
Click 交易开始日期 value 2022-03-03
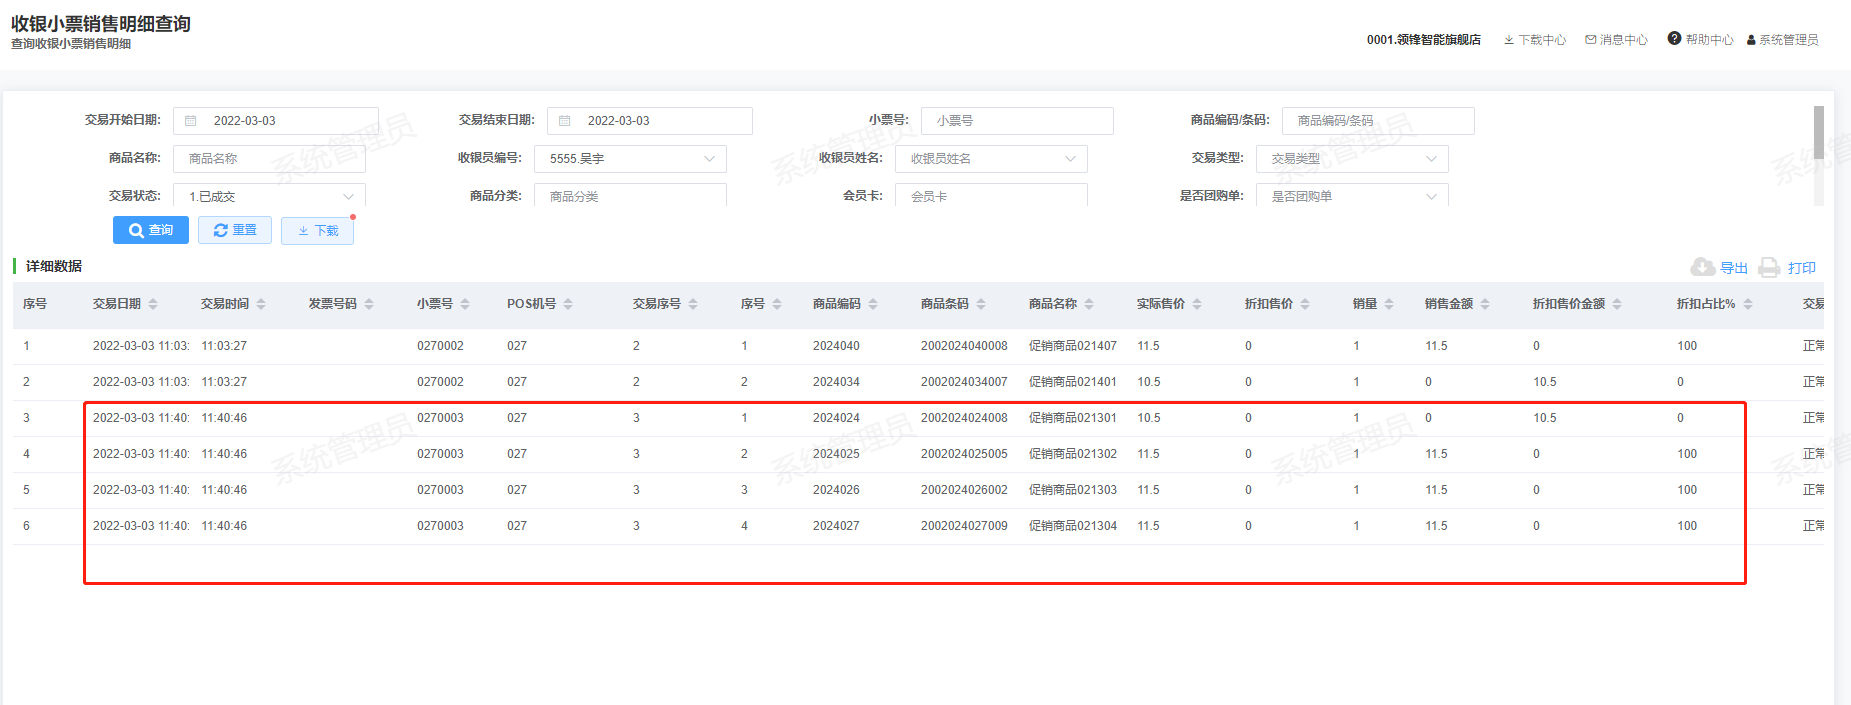(x=245, y=121)
